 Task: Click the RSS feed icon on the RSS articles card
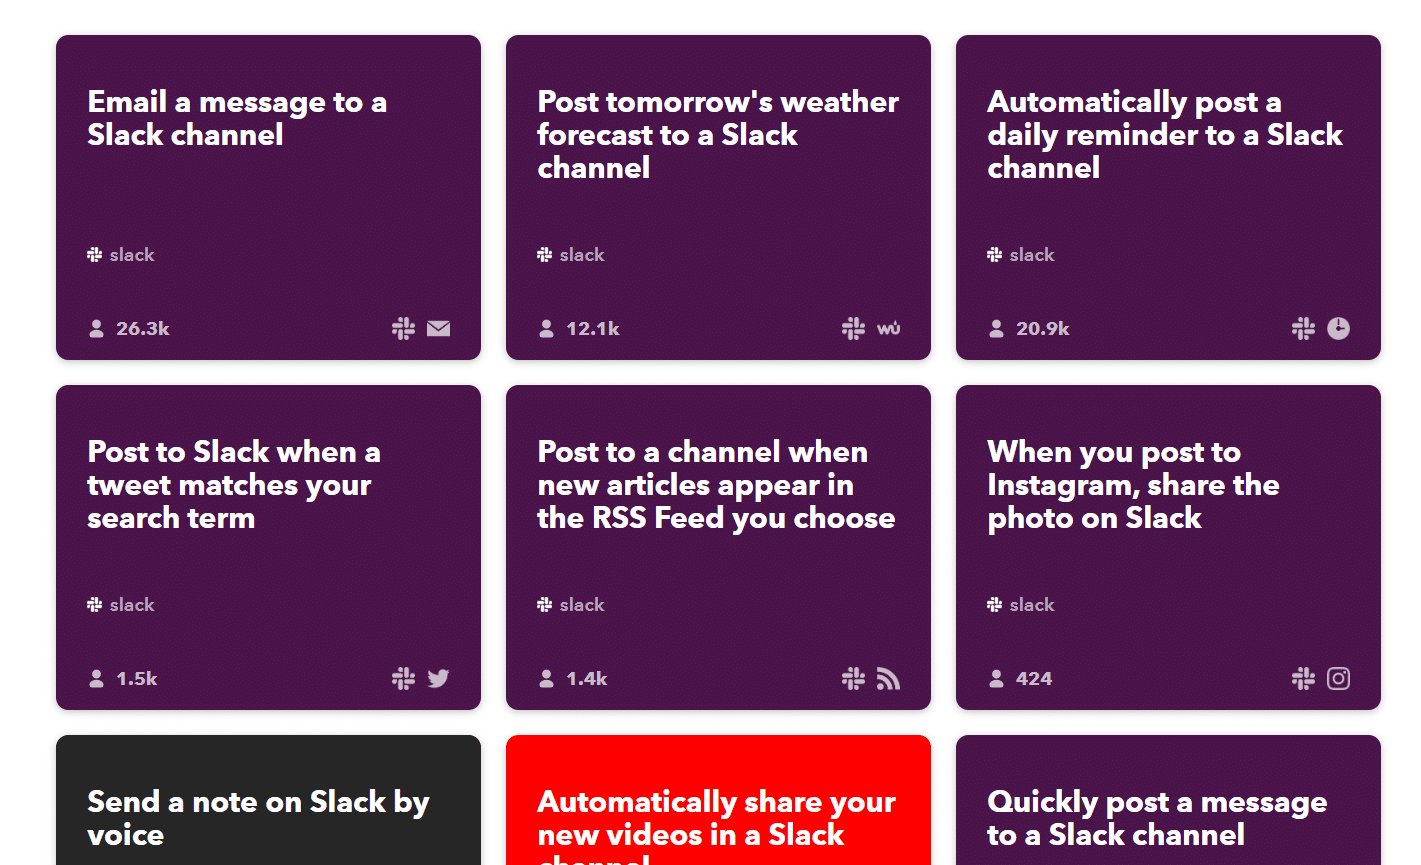click(x=888, y=678)
